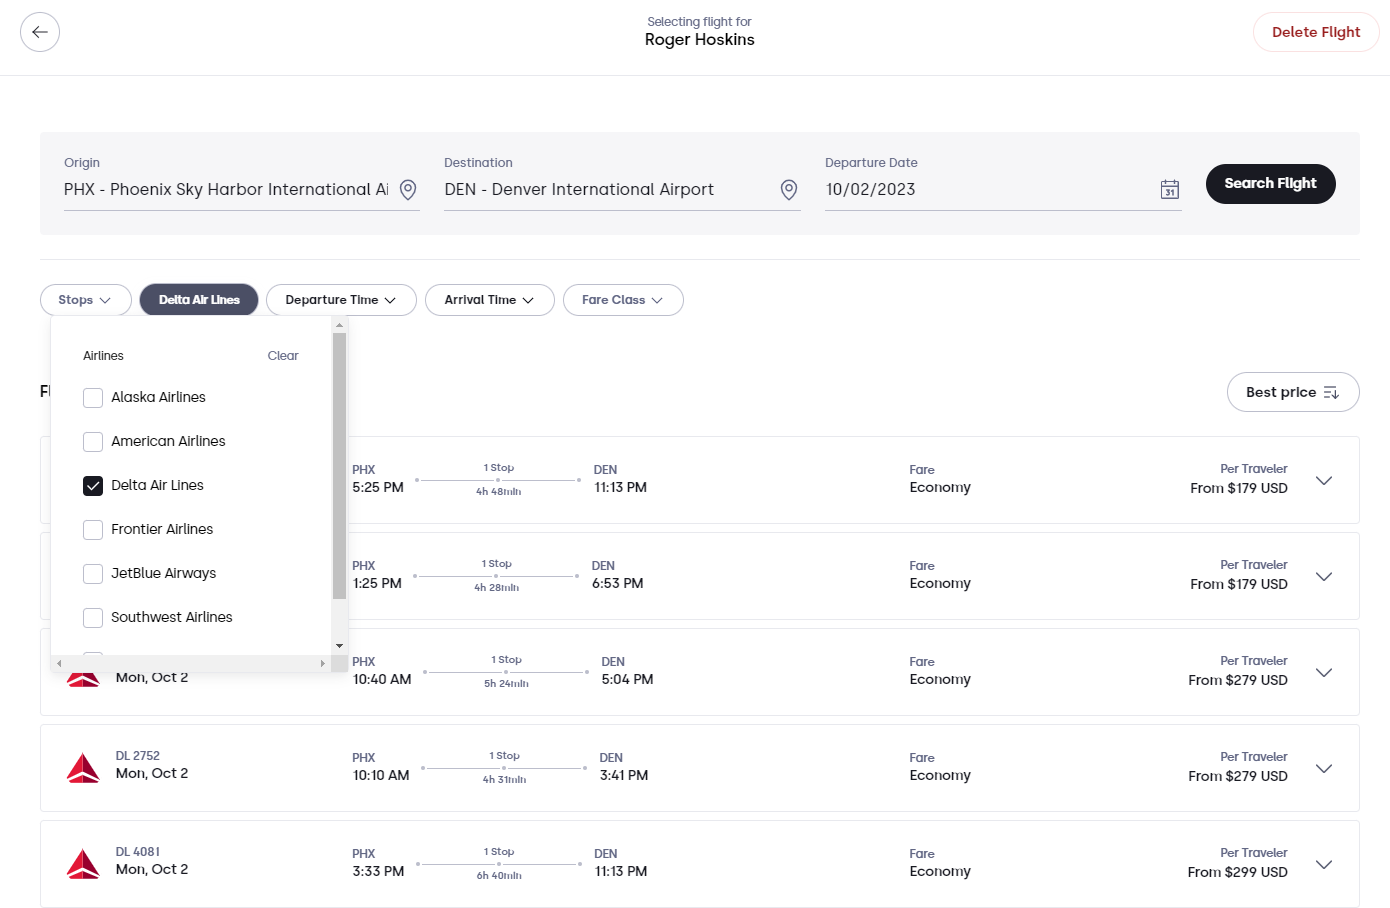Open the departure date calendar icon
The width and height of the screenshot is (1390, 908).
pyautogui.click(x=1170, y=189)
